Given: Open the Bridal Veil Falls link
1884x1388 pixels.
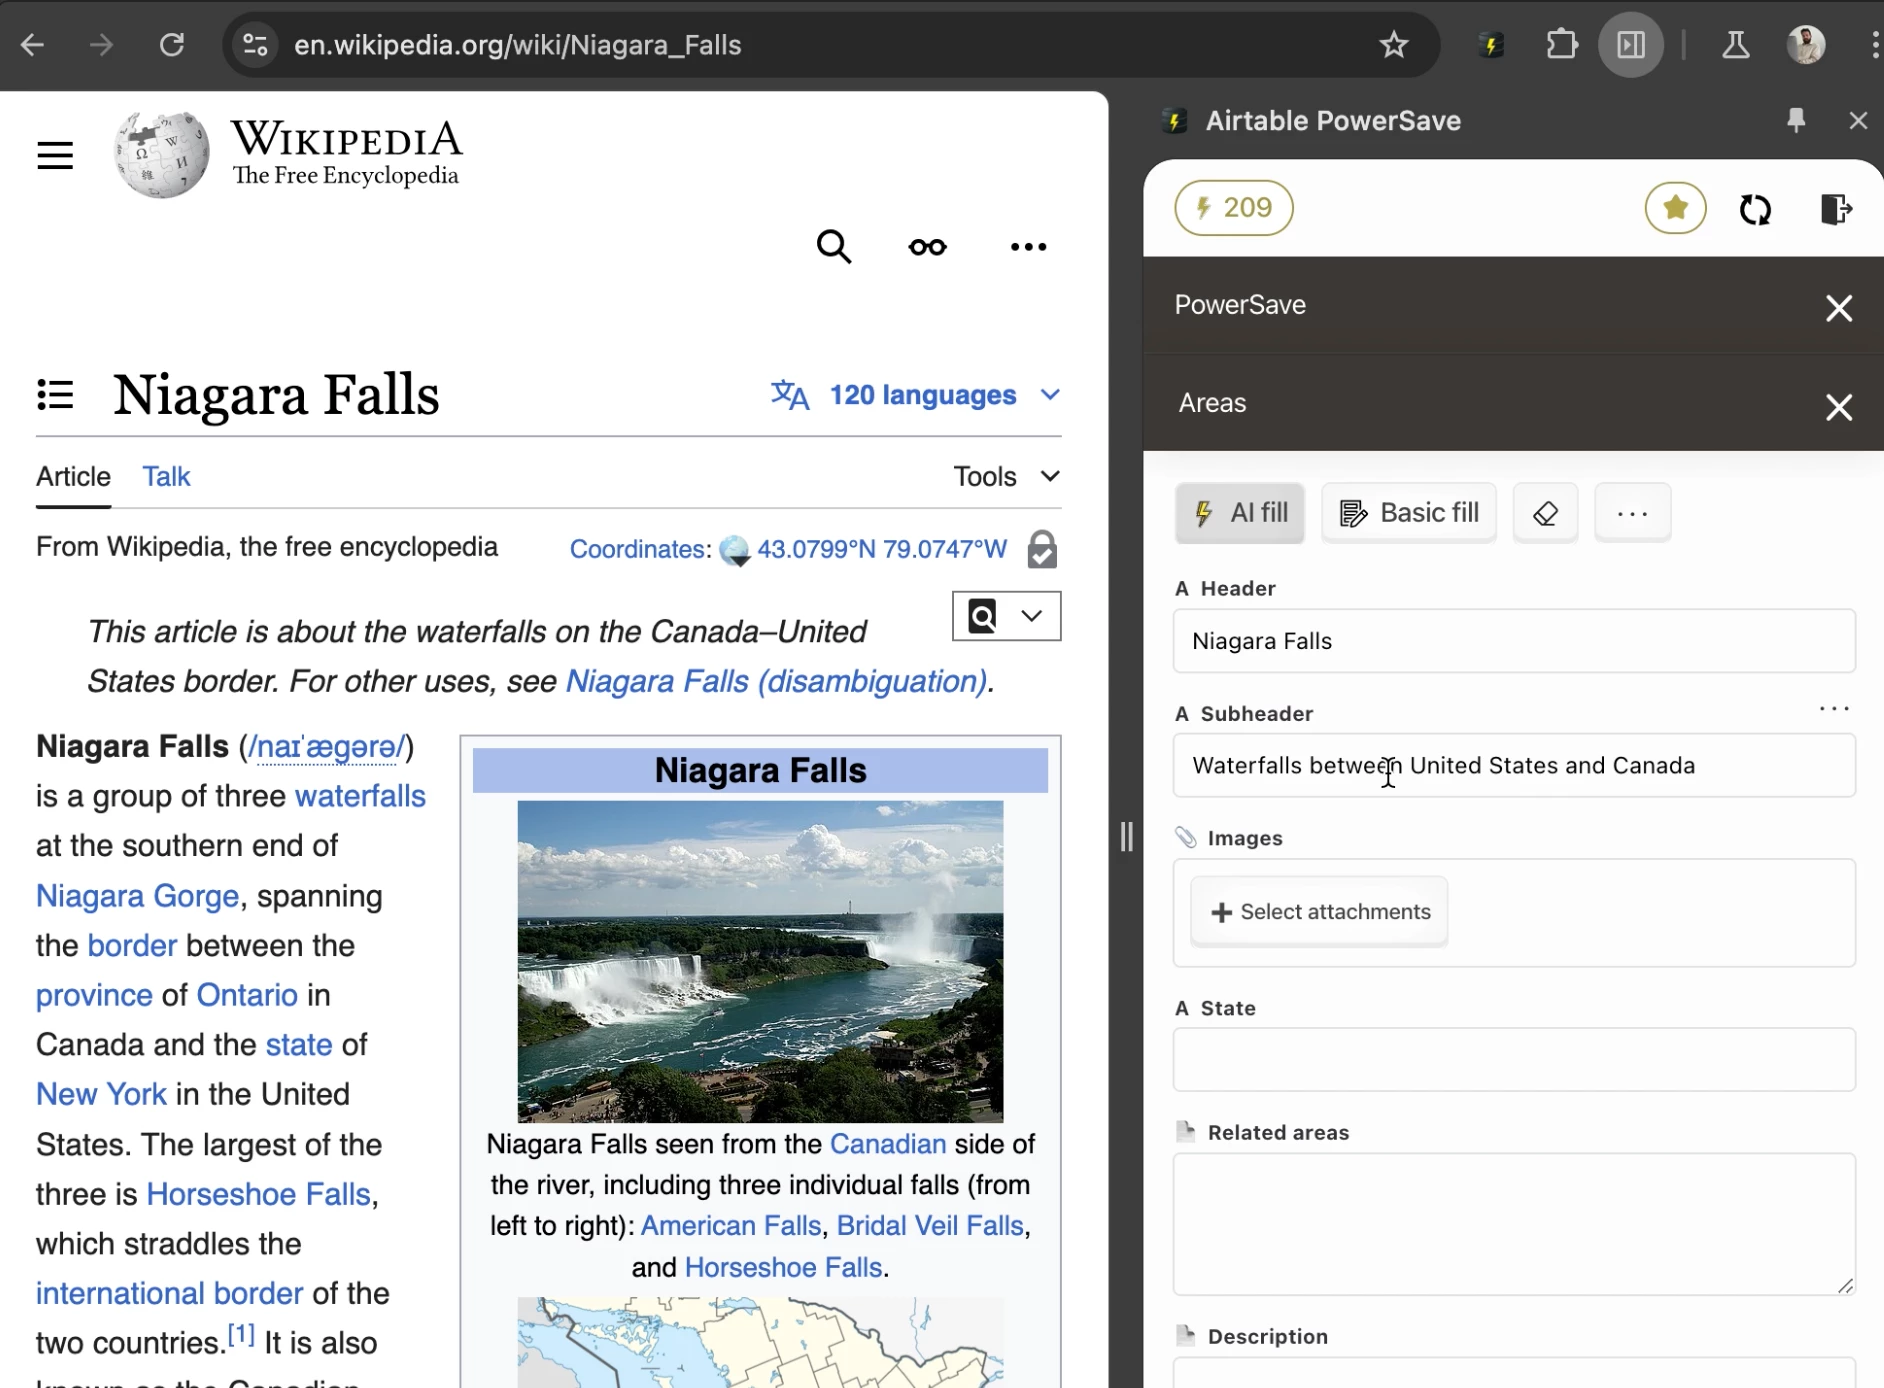Looking at the screenshot, I should (929, 1226).
